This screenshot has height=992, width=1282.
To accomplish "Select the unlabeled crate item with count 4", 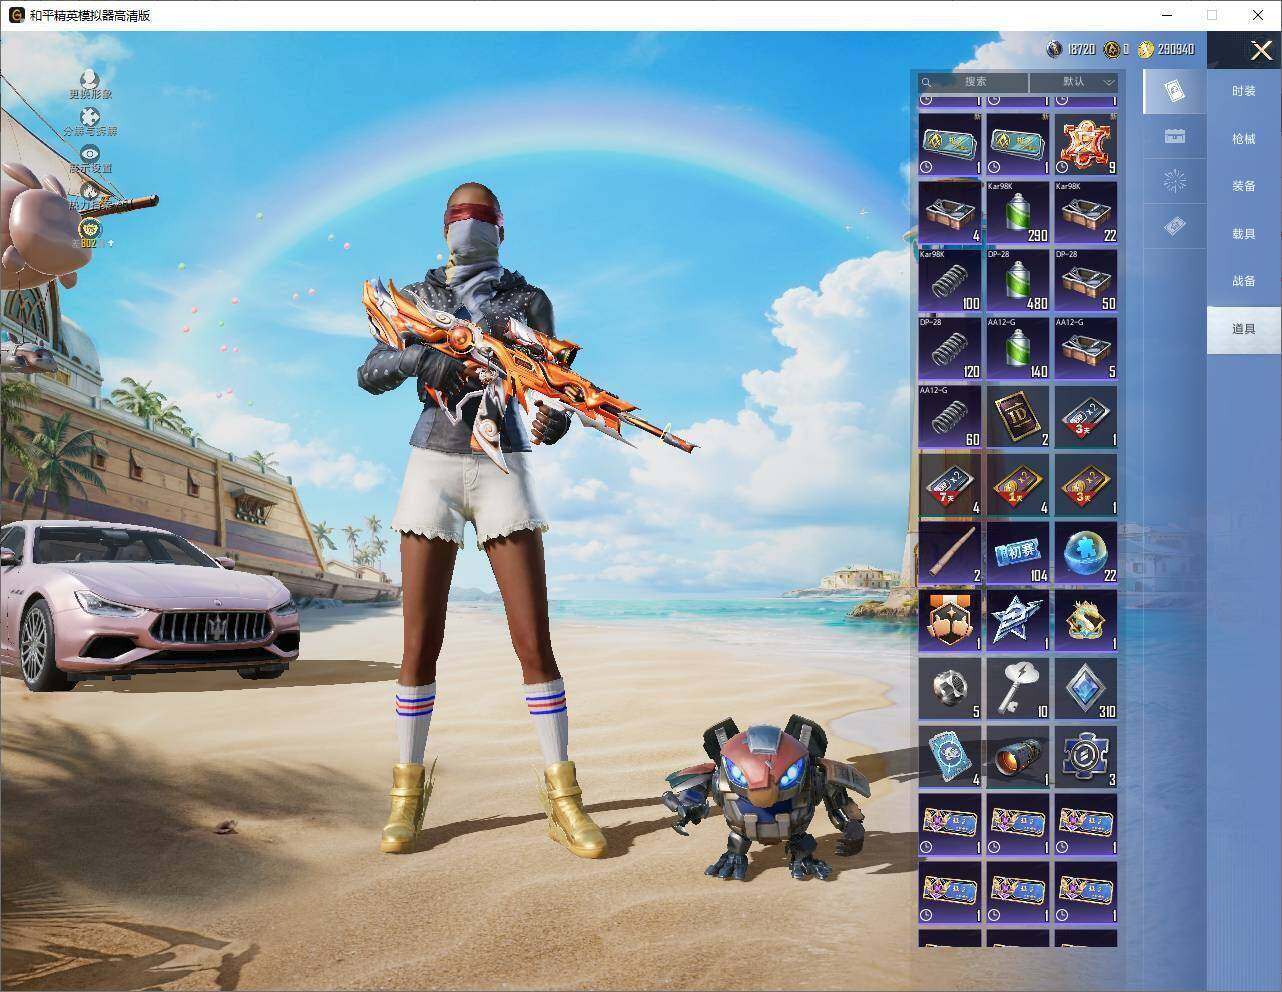I will 950,212.
